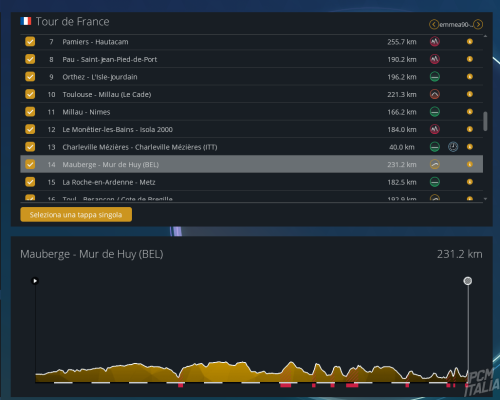Uncheck stage 12 Isola 2000 checkbox
The height and width of the screenshot is (400, 500).
click(30, 129)
